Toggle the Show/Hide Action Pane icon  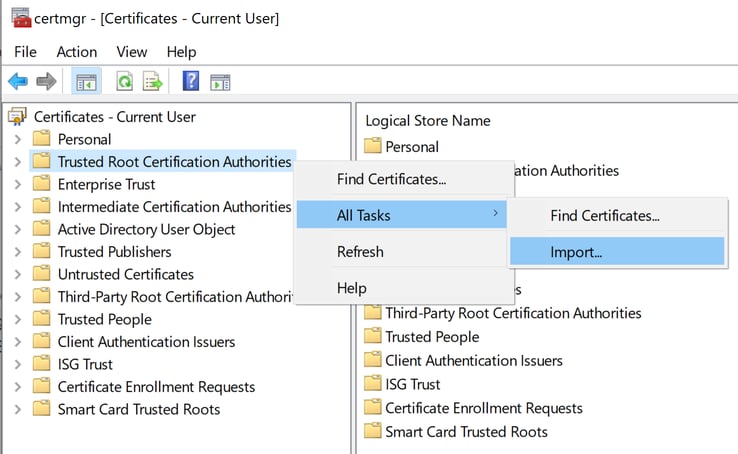click(x=220, y=82)
